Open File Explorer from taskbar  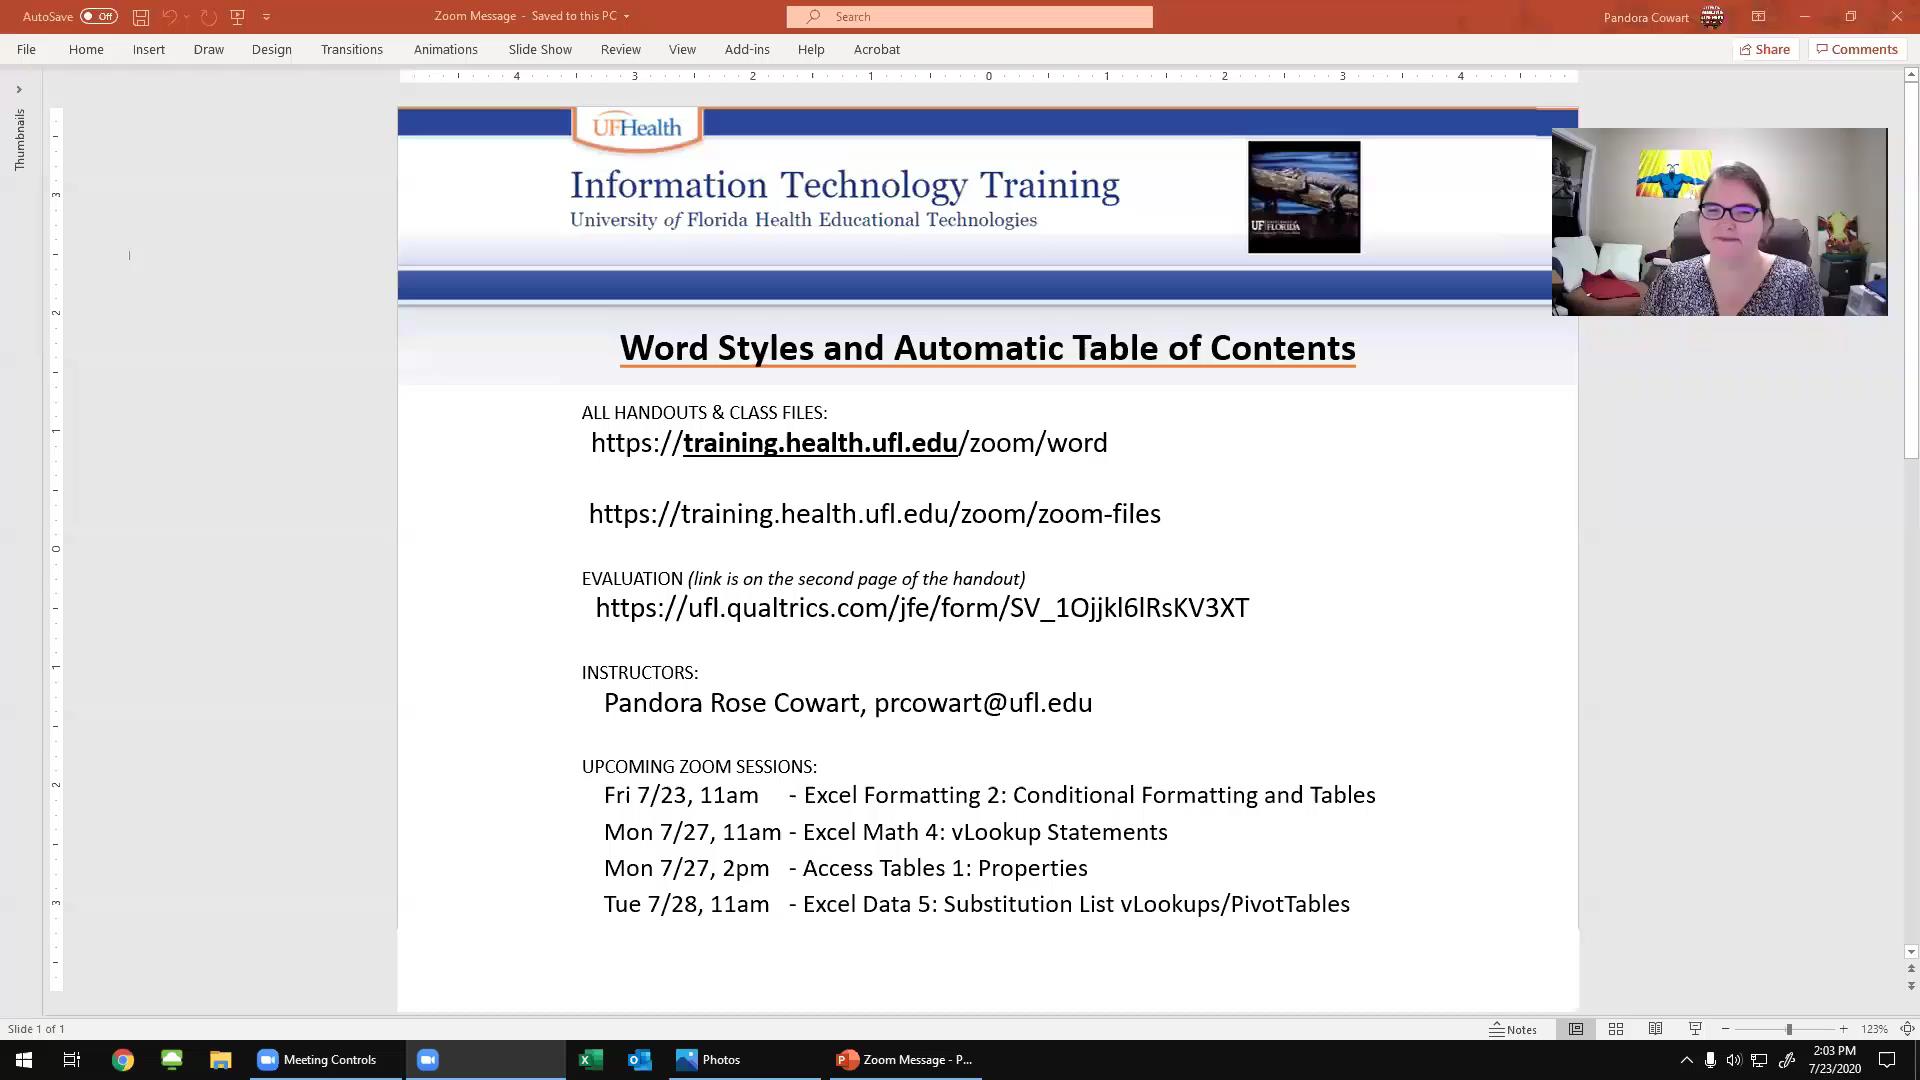[x=220, y=1060]
